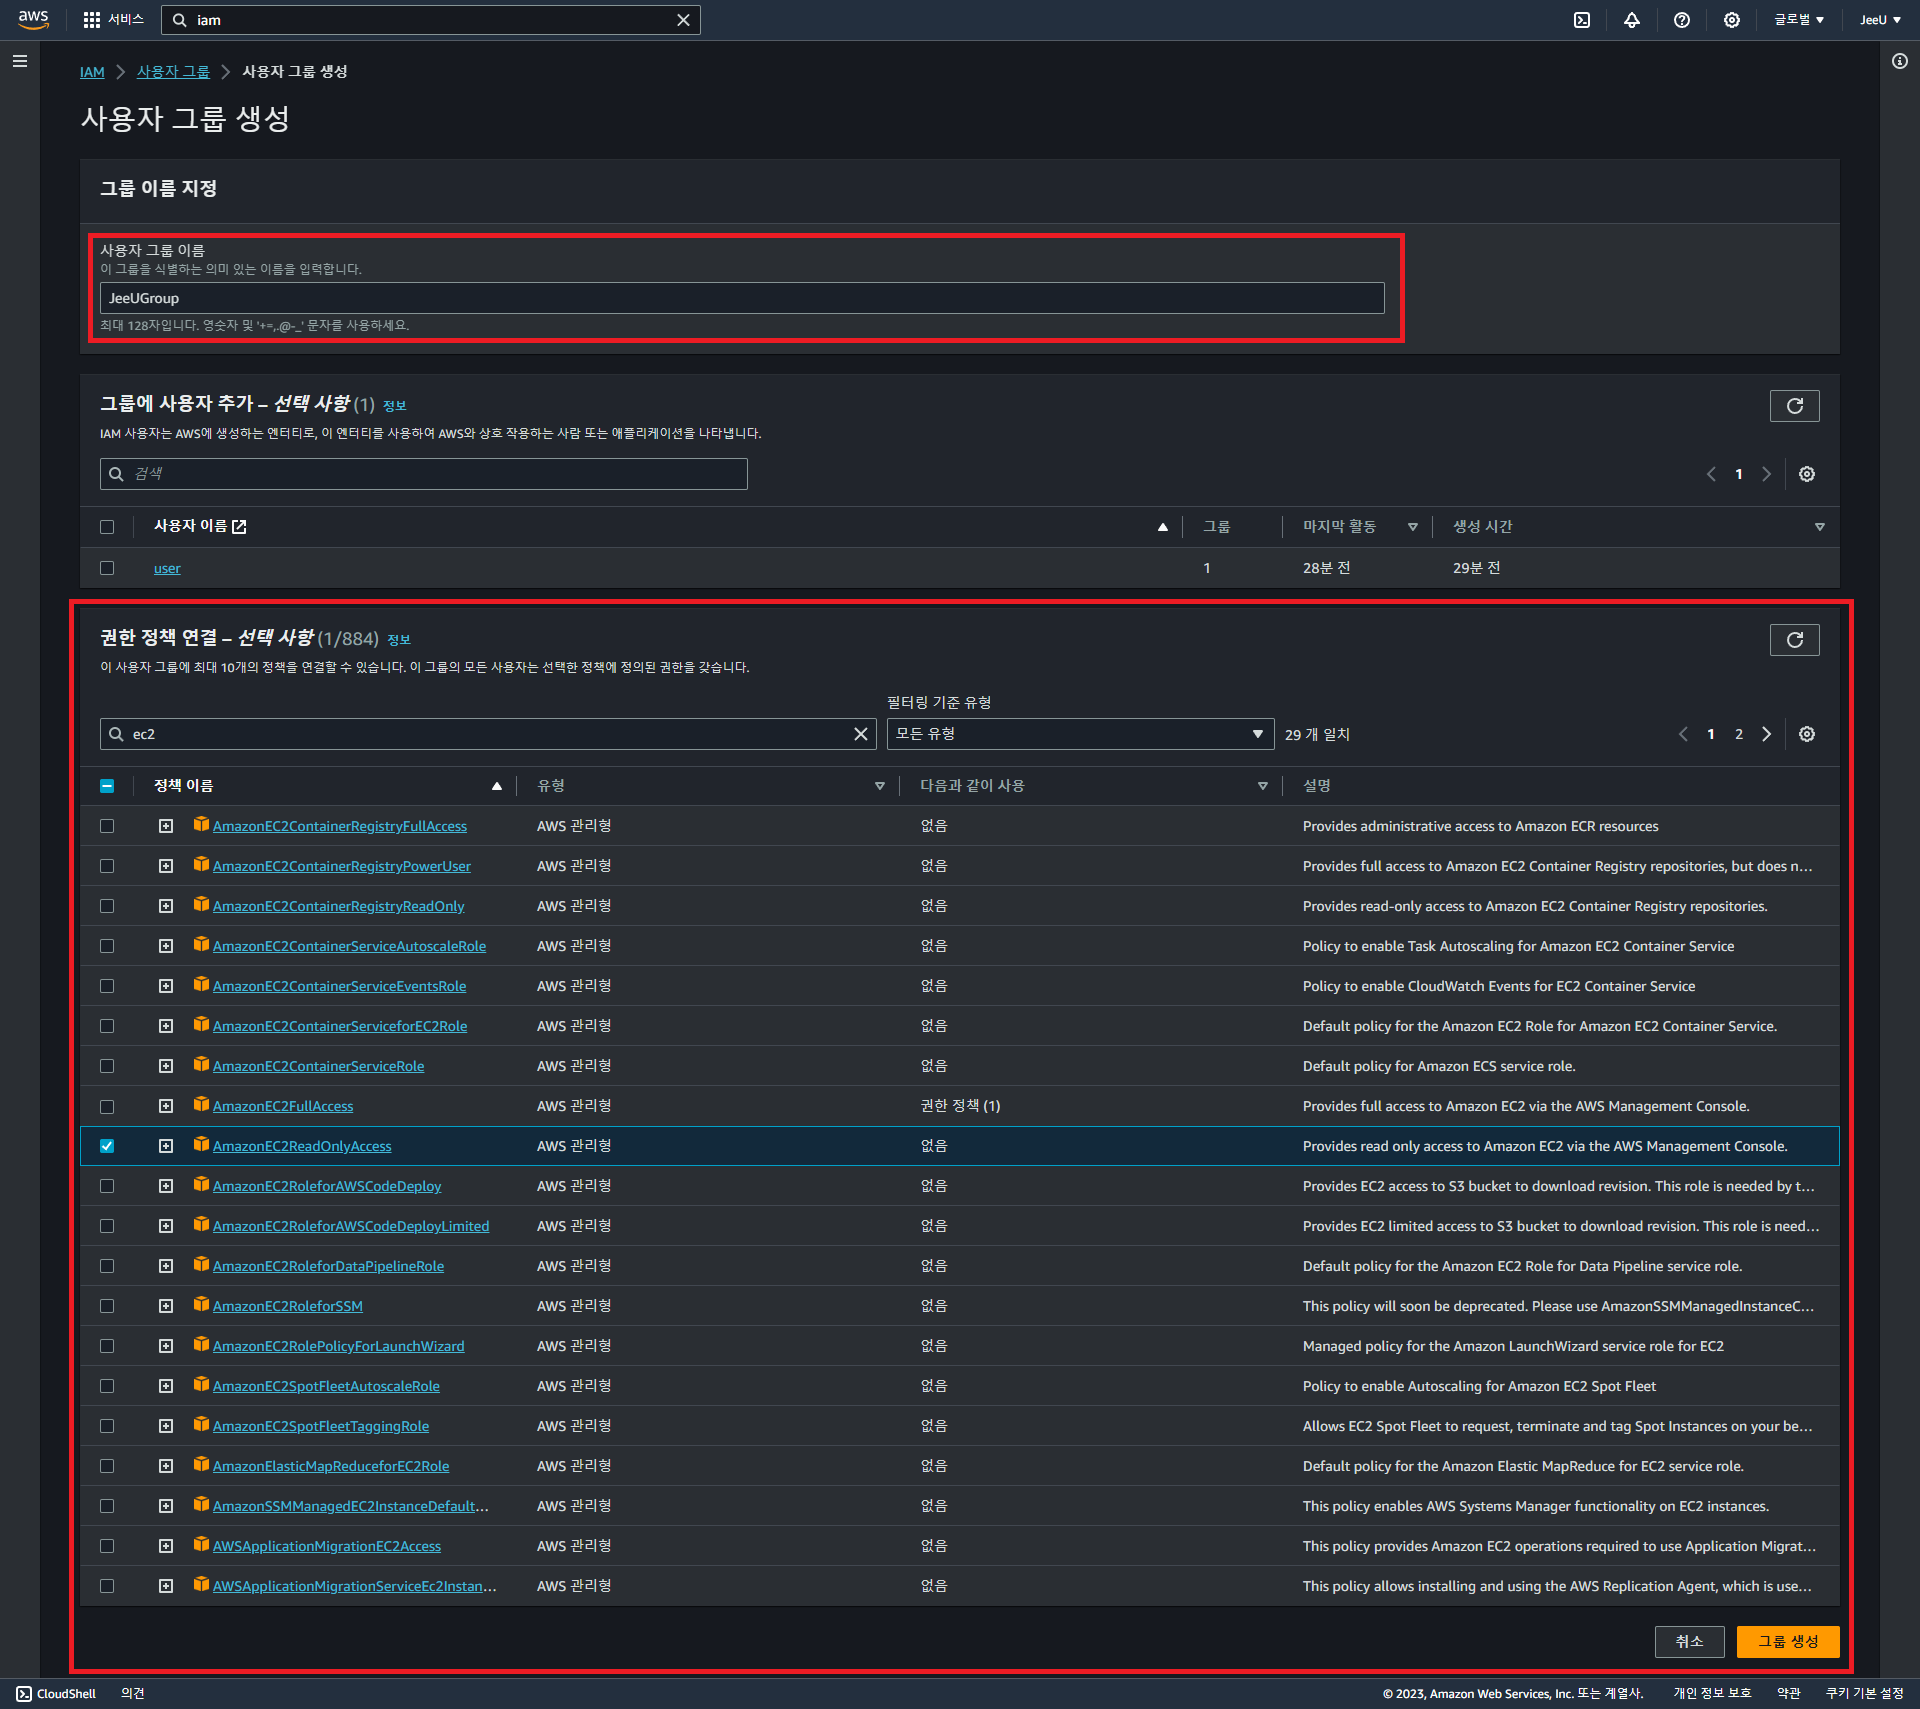Image resolution: width=1920 pixels, height=1709 pixels.
Task: Click the 그룹 생성 button
Action: point(1787,1641)
